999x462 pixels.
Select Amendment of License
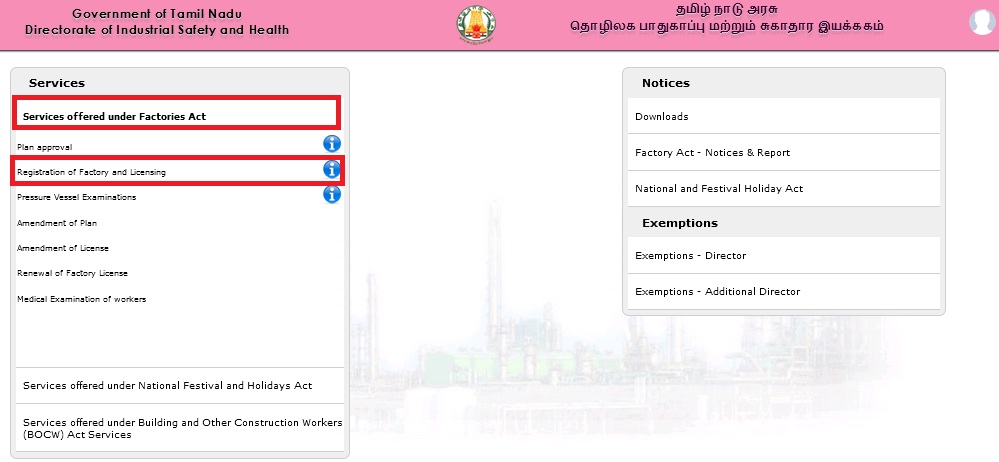pos(62,248)
